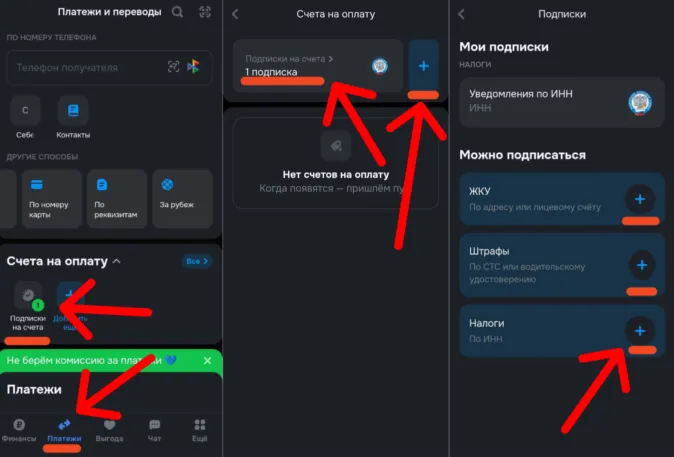Add ЖКУ subscription with plus button

coord(640,199)
